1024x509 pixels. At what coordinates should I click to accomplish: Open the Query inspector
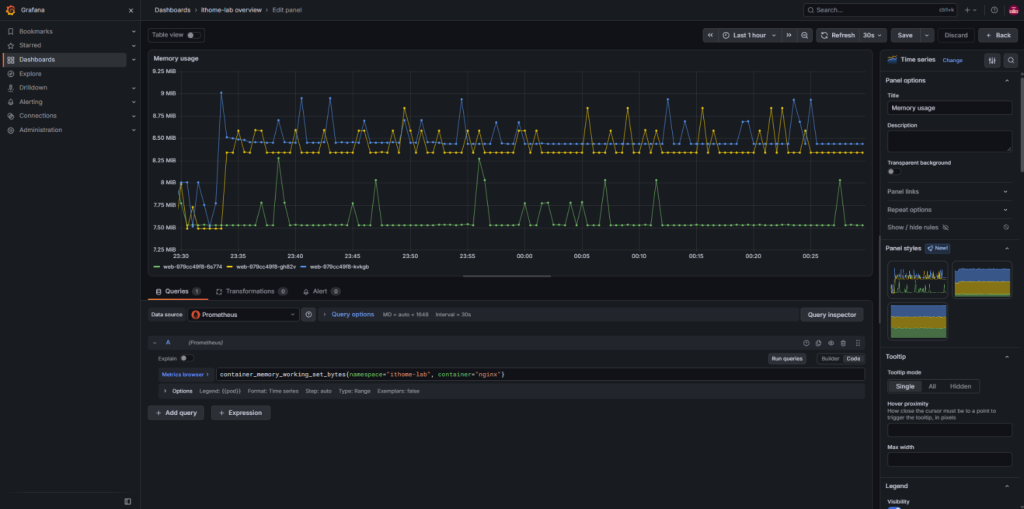pos(831,314)
